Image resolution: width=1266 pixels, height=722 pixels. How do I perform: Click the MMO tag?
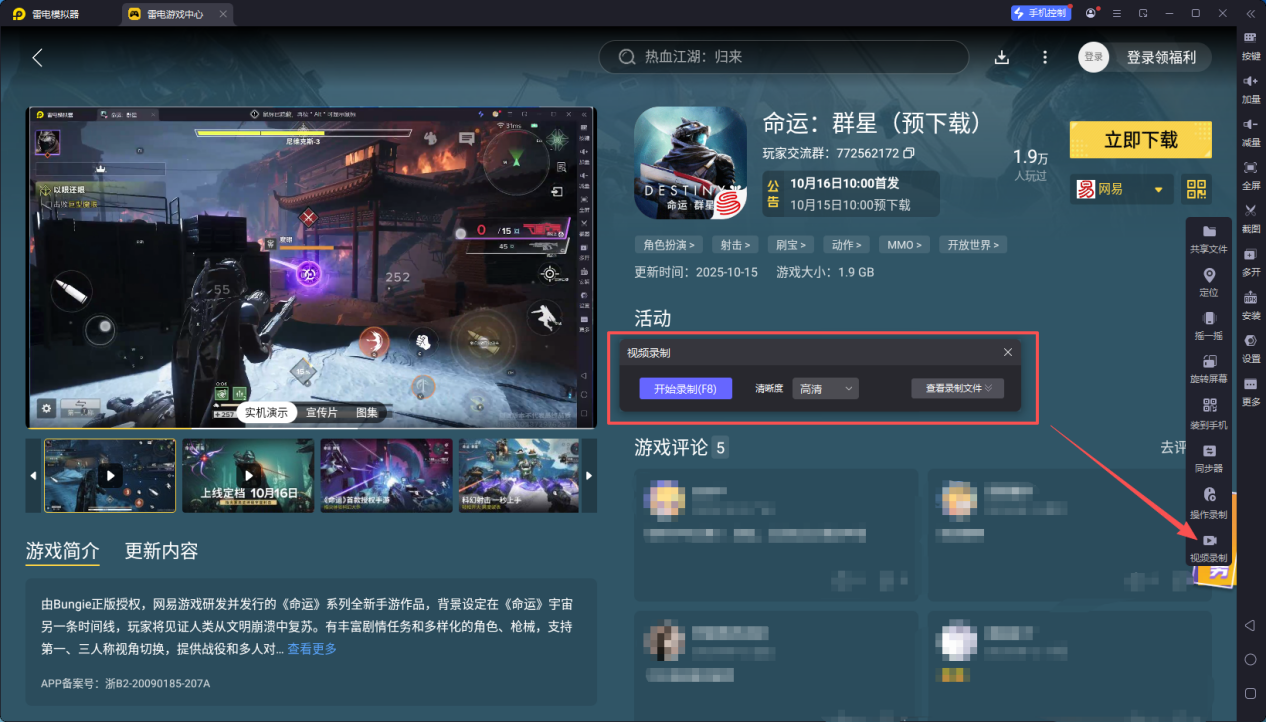[x=904, y=245]
